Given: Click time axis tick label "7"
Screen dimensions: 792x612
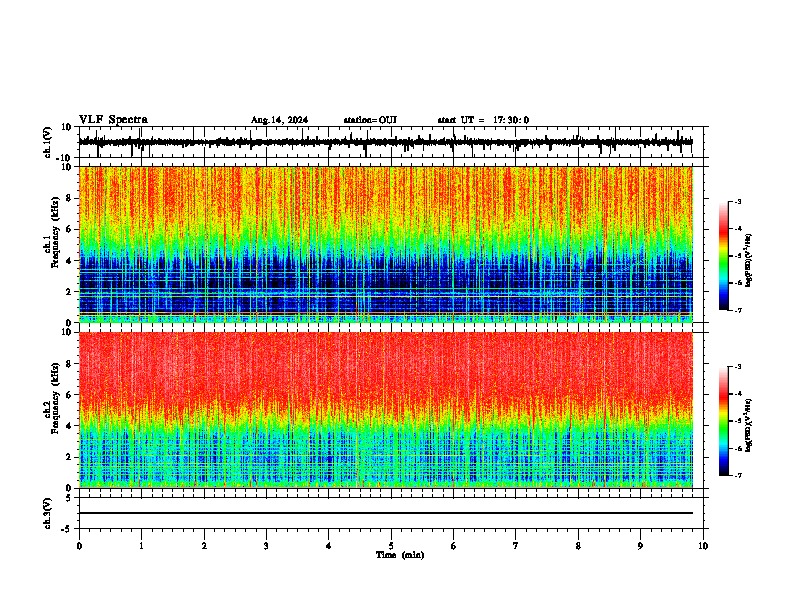Looking at the screenshot, I should pyautogui.click(x=516, y=546).
